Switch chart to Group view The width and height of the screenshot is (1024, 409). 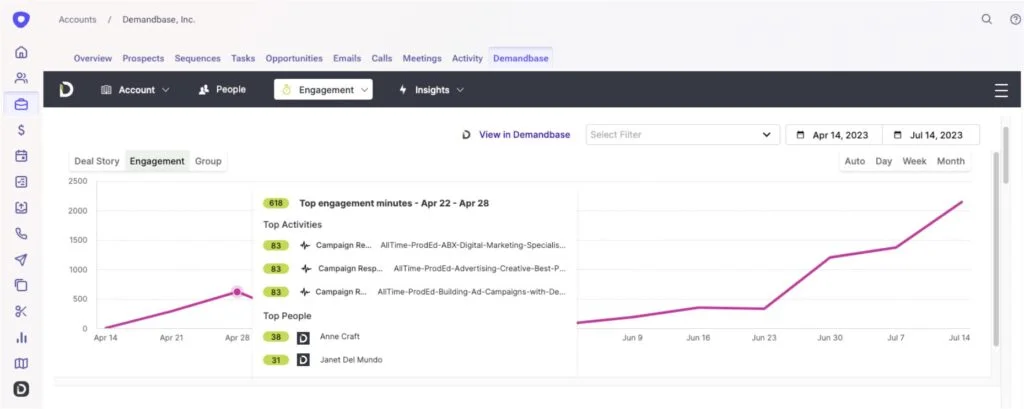pyautogui.click(x=208, y=161)
